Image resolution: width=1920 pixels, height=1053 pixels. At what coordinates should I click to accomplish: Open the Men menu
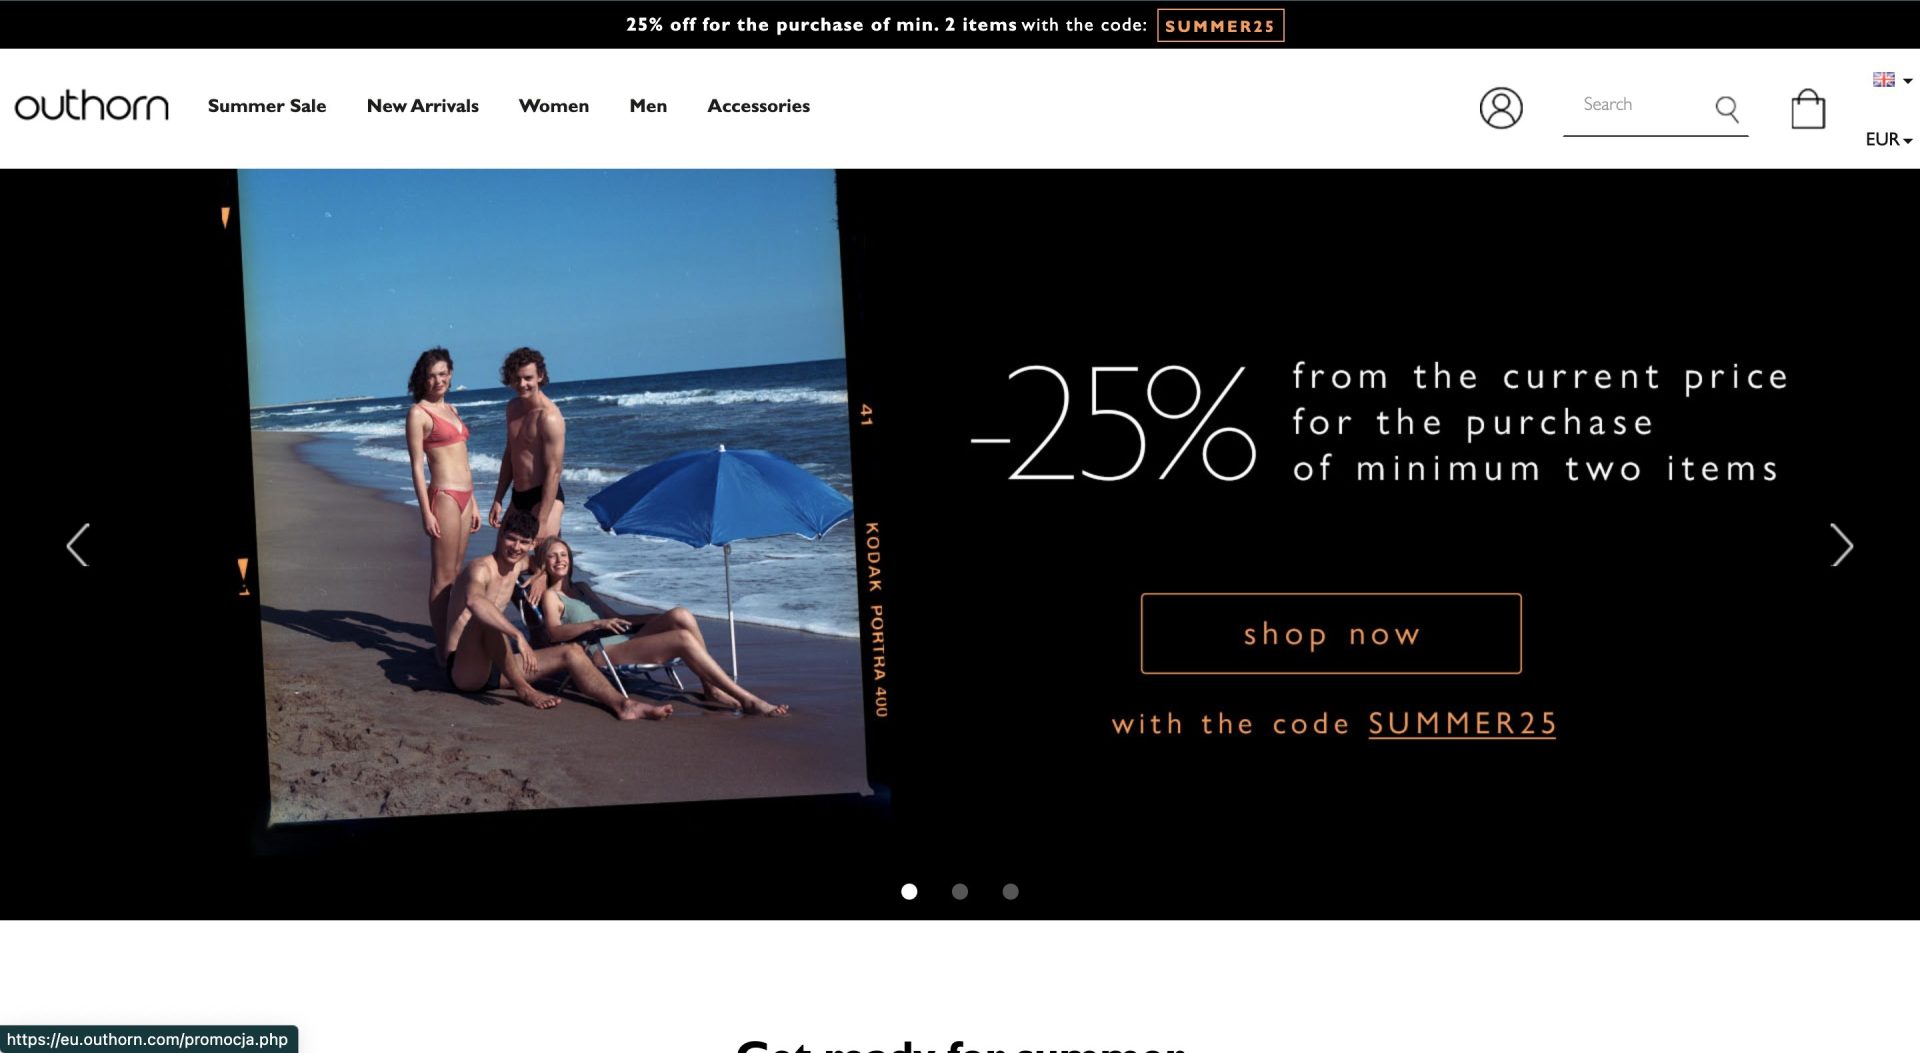(648, 106)
